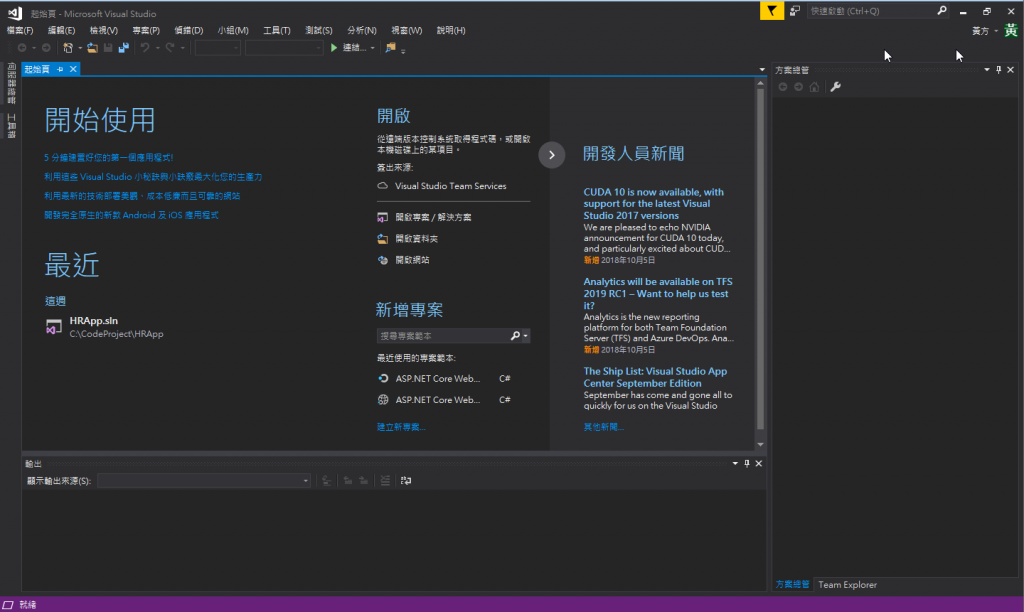Open the yellow notifications flag icon

pos(772,10)
